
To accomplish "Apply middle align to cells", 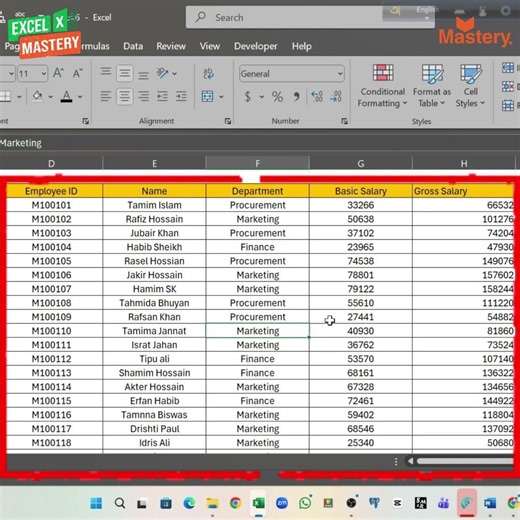I will (x=125, y=73).
